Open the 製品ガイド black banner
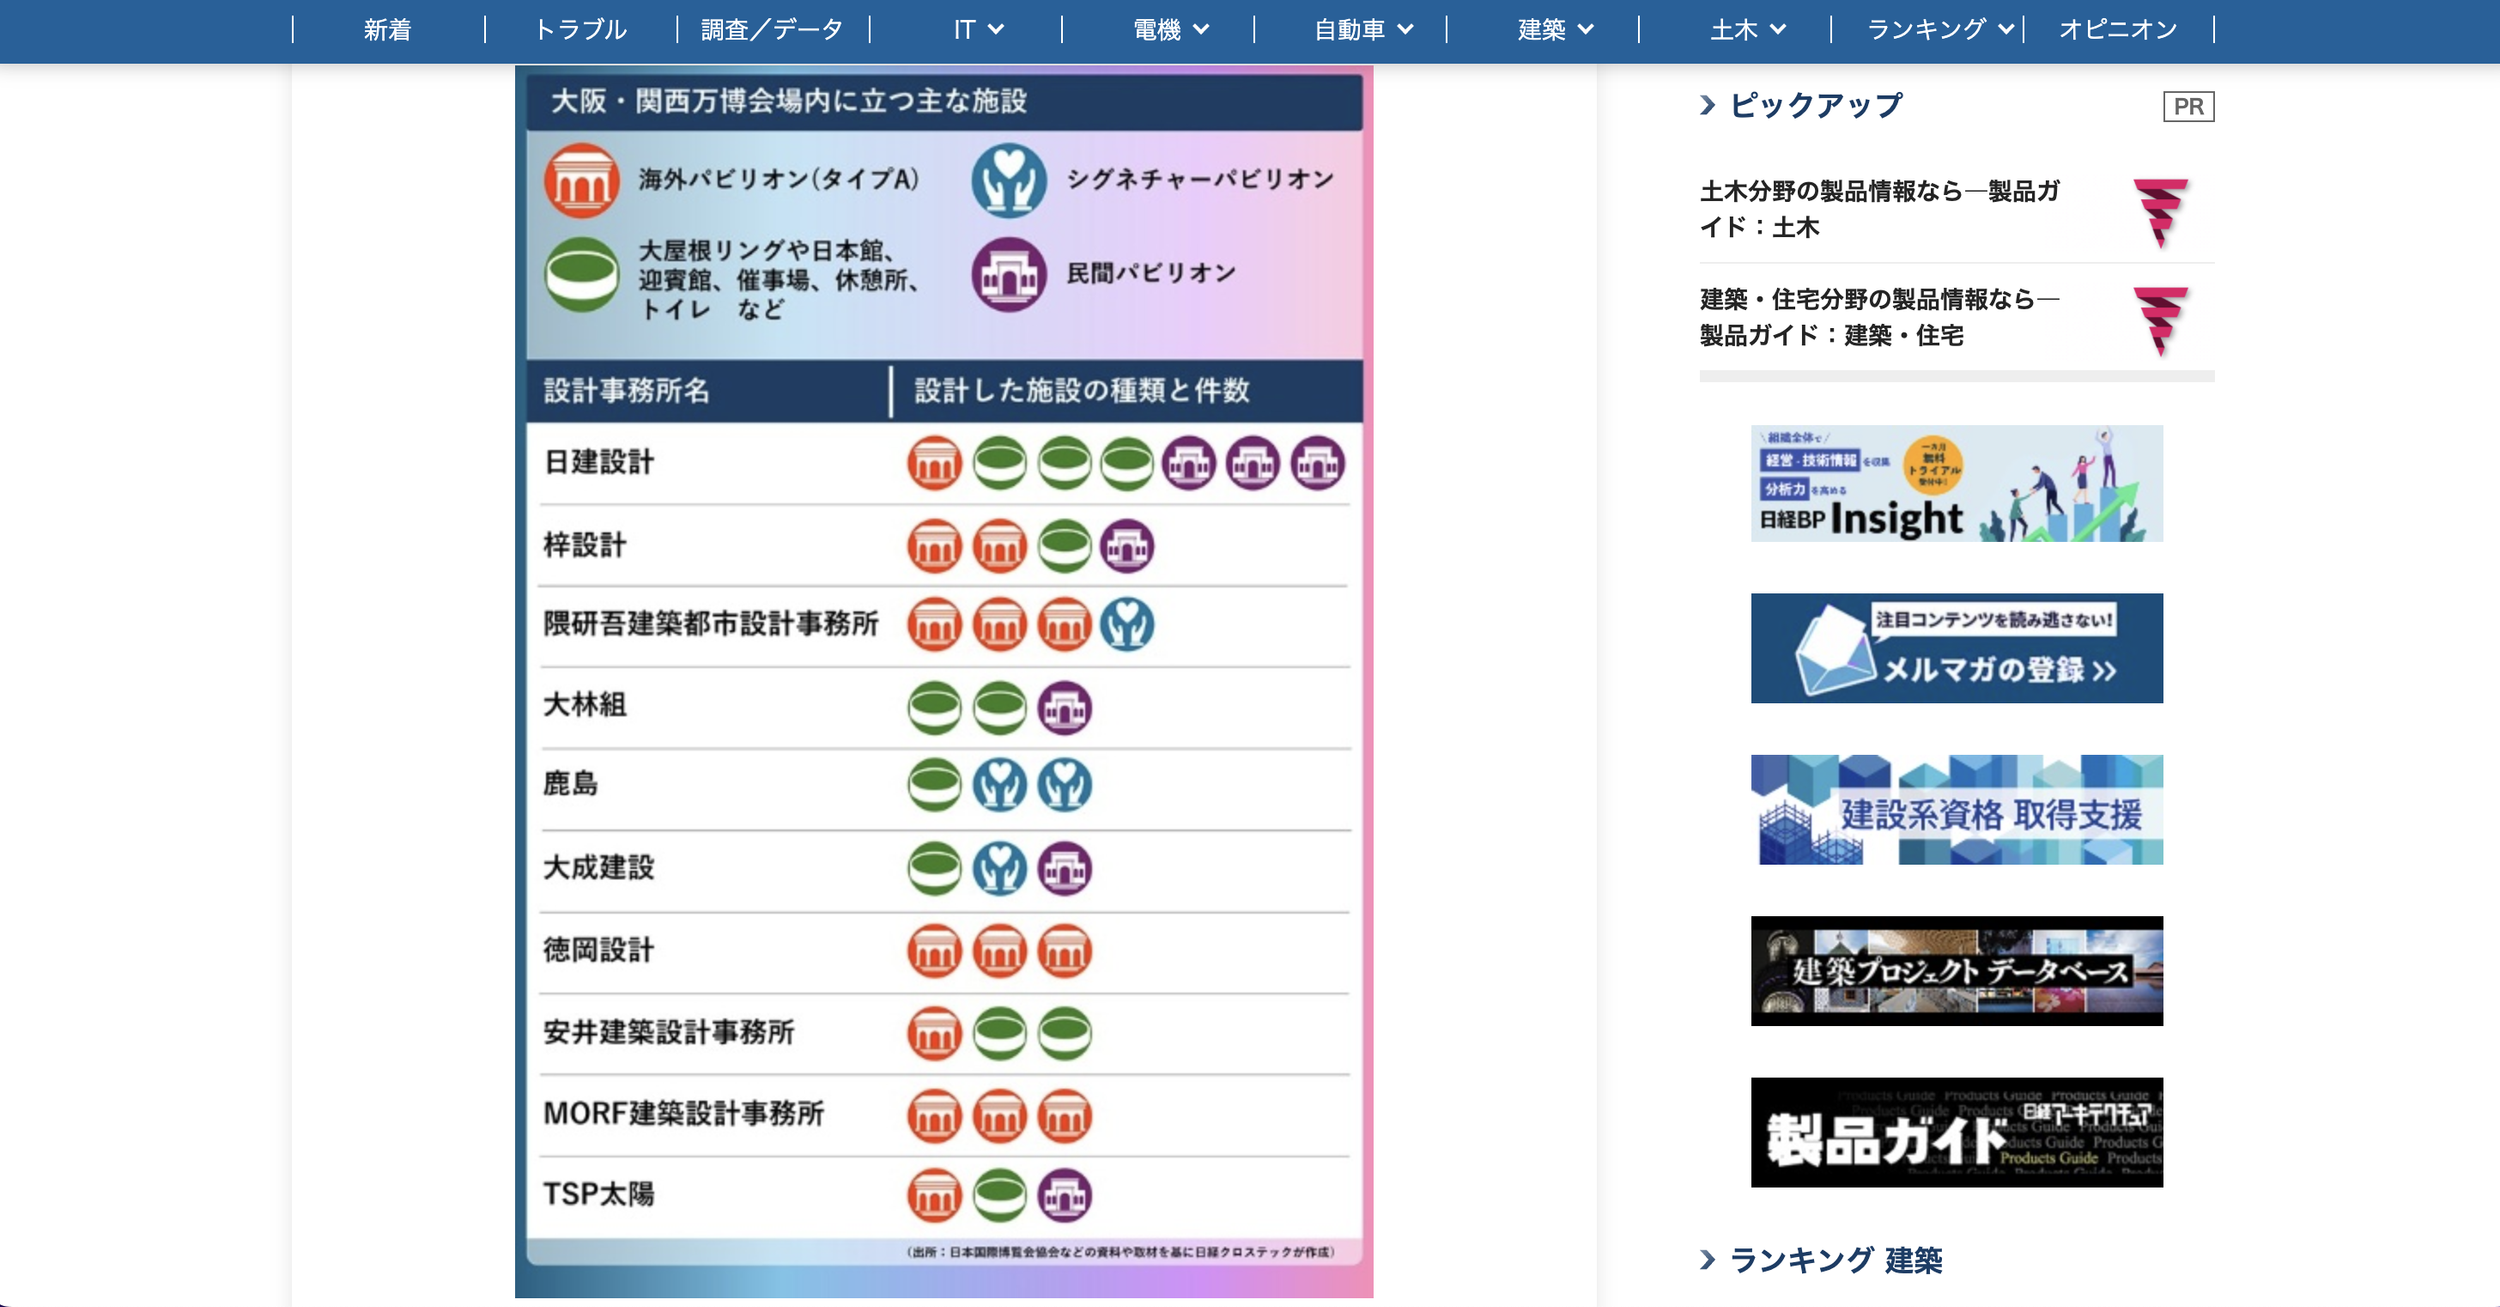 1956,1132
